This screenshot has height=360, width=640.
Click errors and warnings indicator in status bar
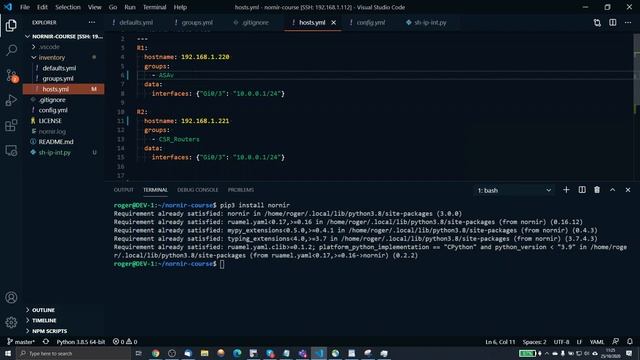(x=125, y=342)
